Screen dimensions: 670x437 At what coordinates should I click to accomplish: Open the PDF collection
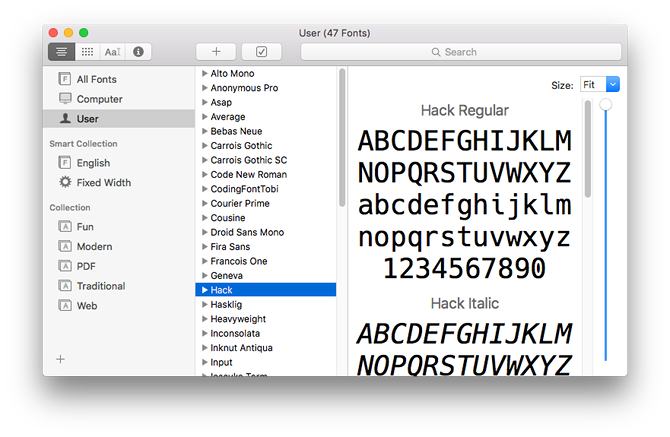119,266
